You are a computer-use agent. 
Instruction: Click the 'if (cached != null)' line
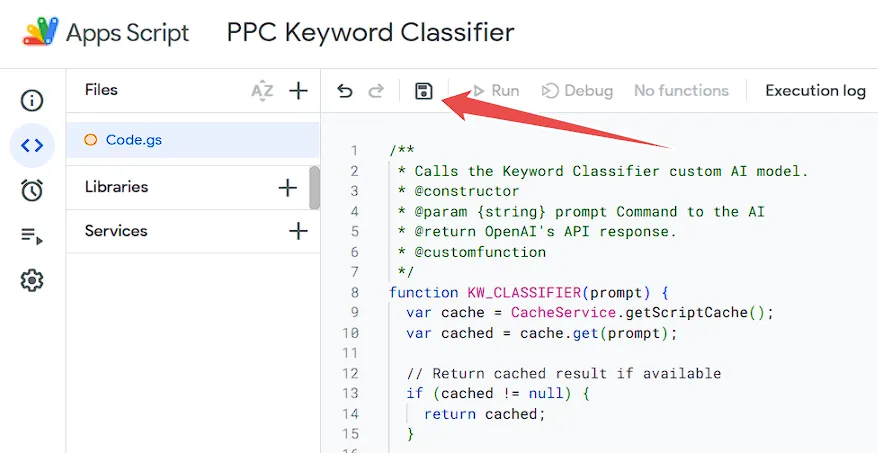(498, 394)
